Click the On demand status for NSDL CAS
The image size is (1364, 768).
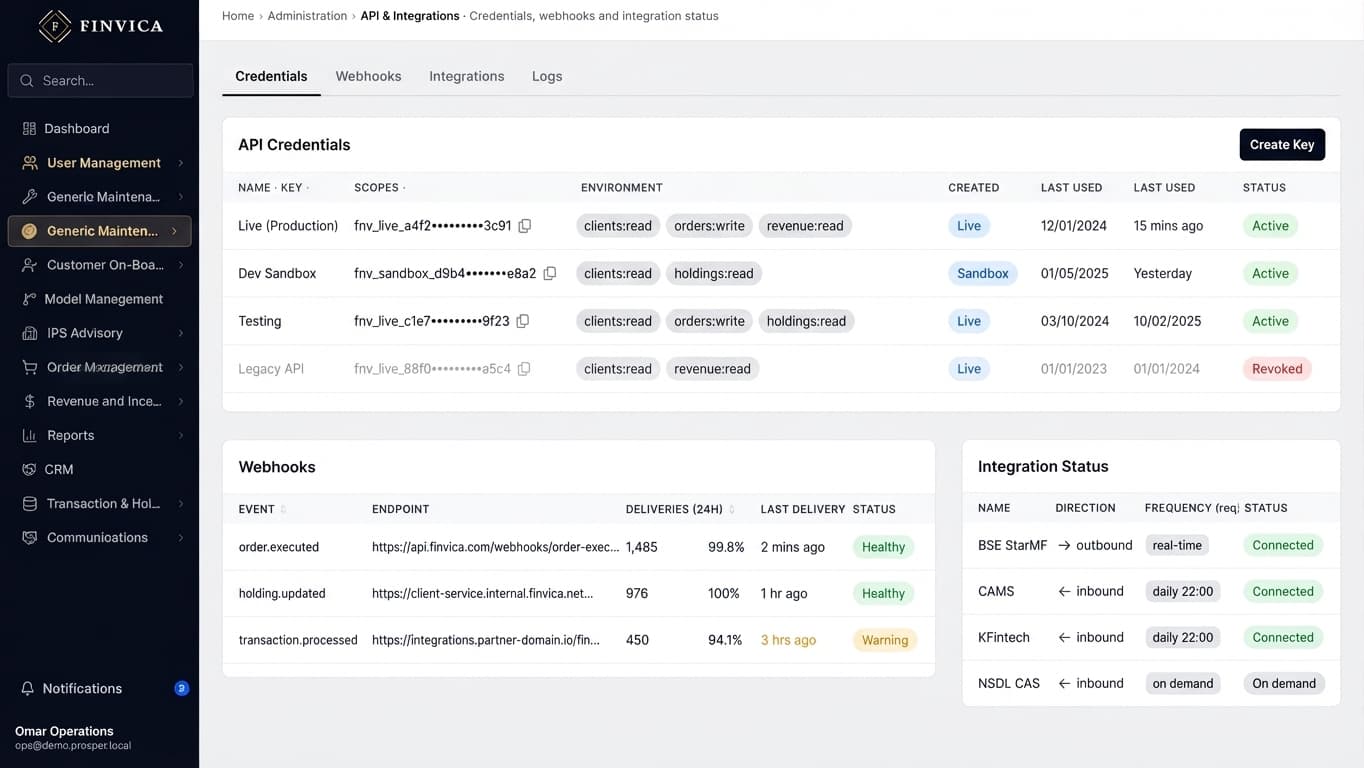1284,683
